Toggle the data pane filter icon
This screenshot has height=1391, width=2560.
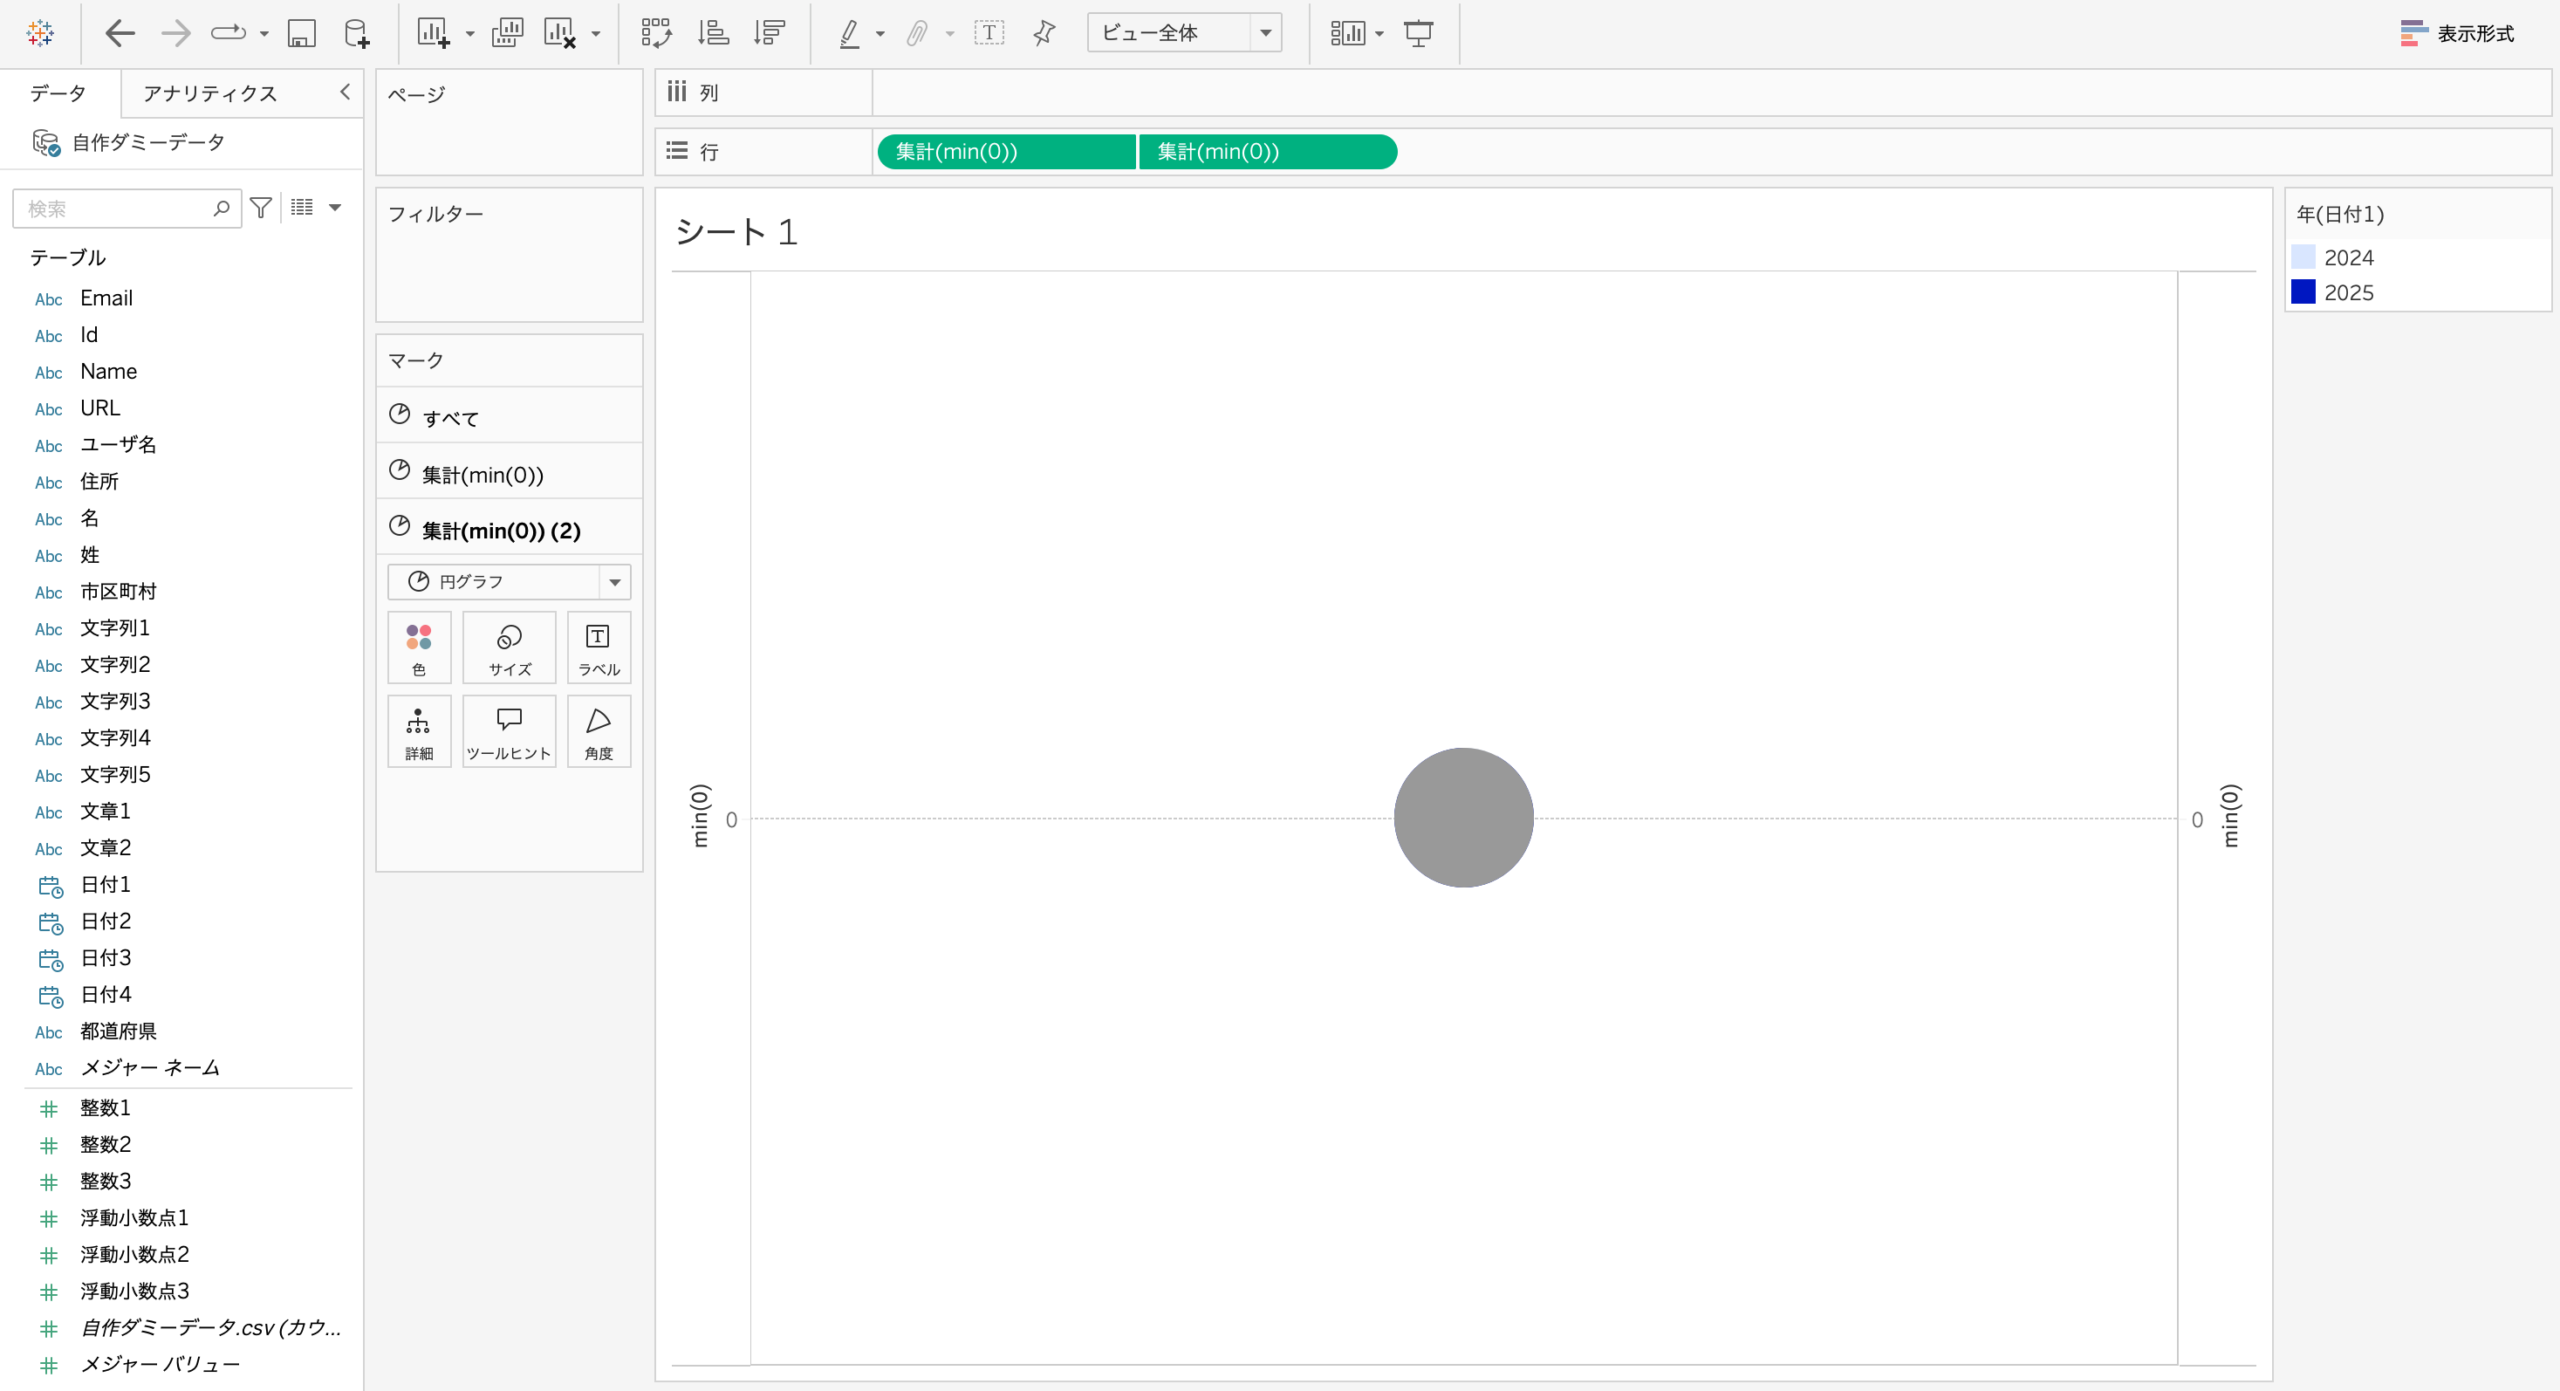coord(261,208)
